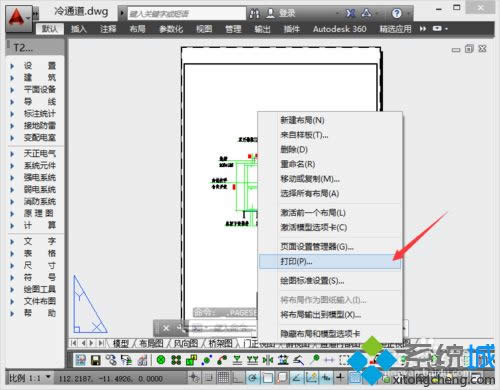Image resolution: width=500 pixels, height=390 pixels.
Task: Open the 桥架图 layout tab
Action: pyautogui.click(x=220, y=343)
